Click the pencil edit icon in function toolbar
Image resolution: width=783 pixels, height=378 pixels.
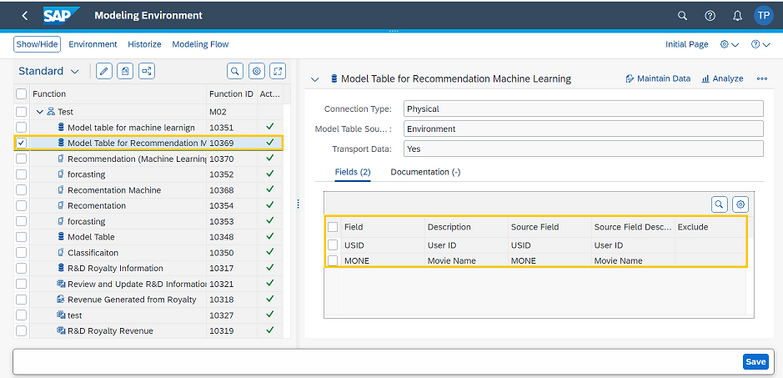(x=104, y=71)
